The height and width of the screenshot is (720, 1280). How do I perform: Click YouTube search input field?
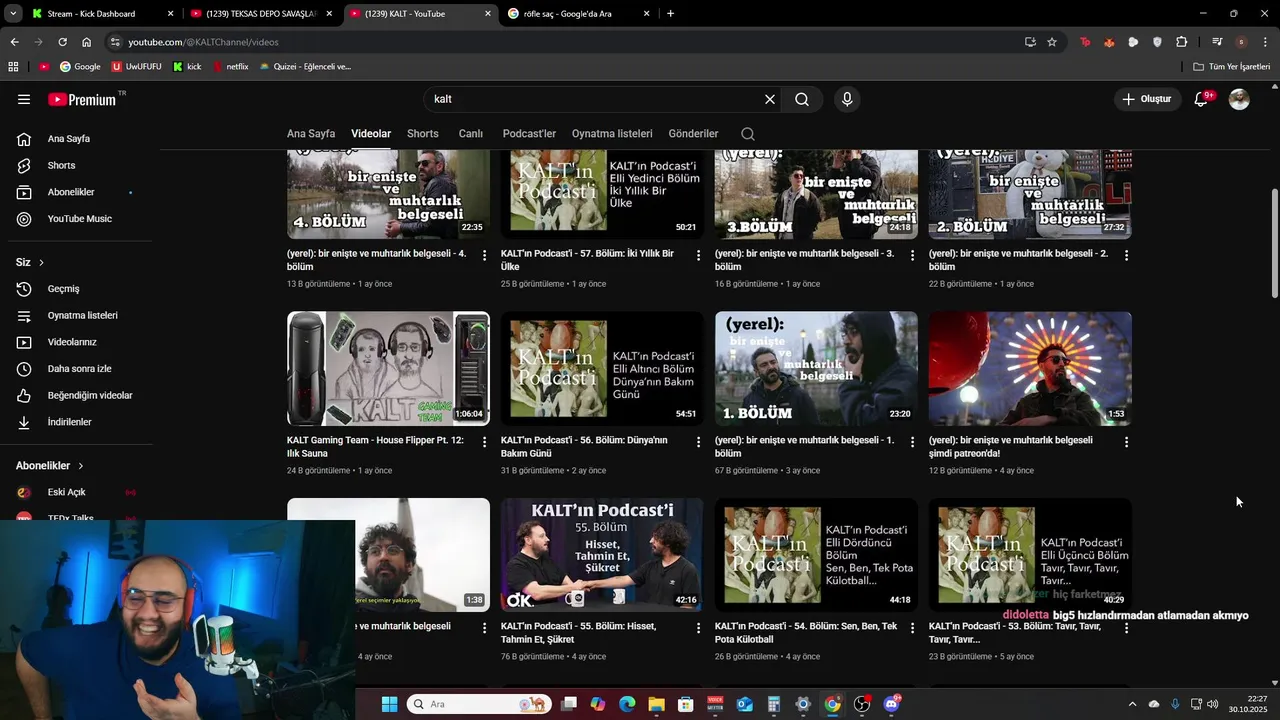[x=595, y=99]
